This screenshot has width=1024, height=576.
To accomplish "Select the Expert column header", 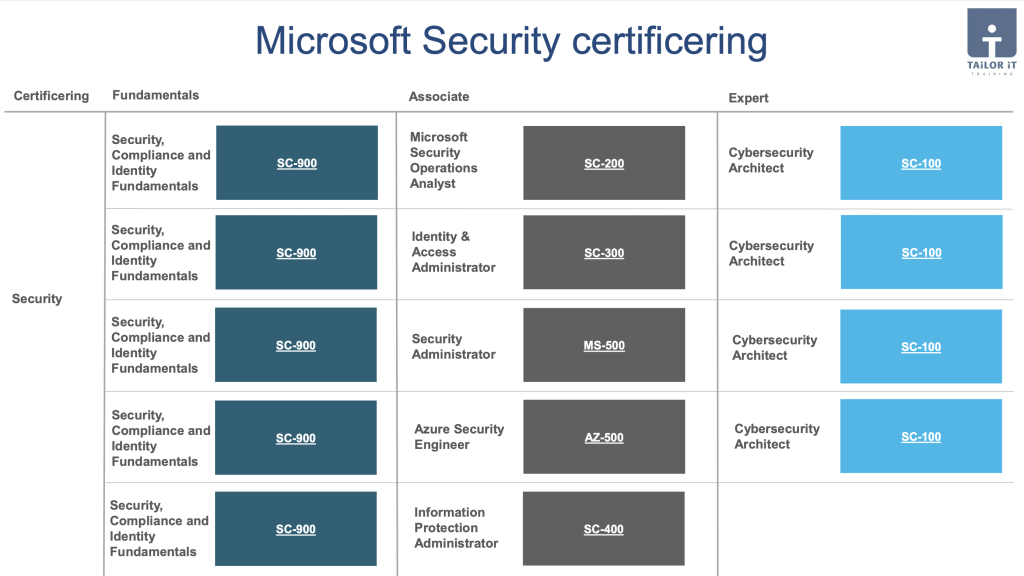I will point(748,98).
